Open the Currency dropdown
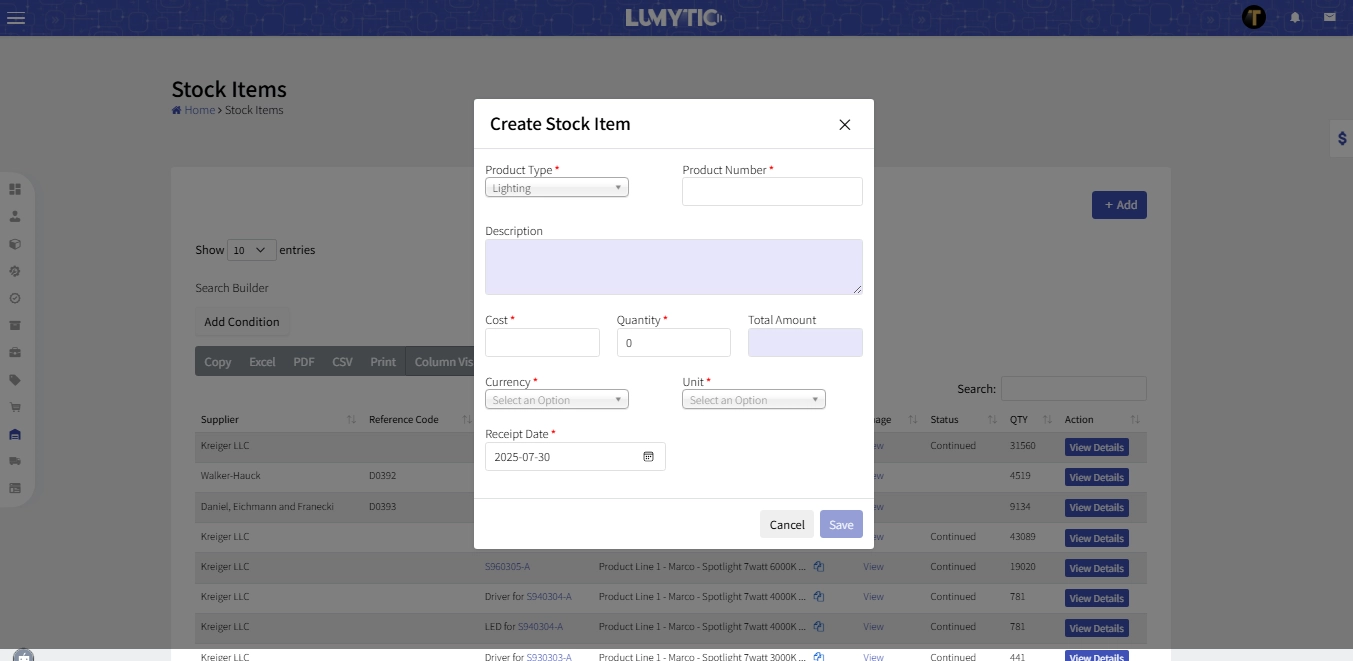This screenshot has height=661, width=1353. (556, 400)
